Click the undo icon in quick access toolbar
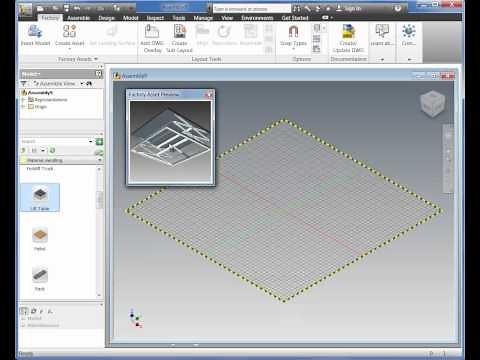480x360 pixels. point(77,8)
